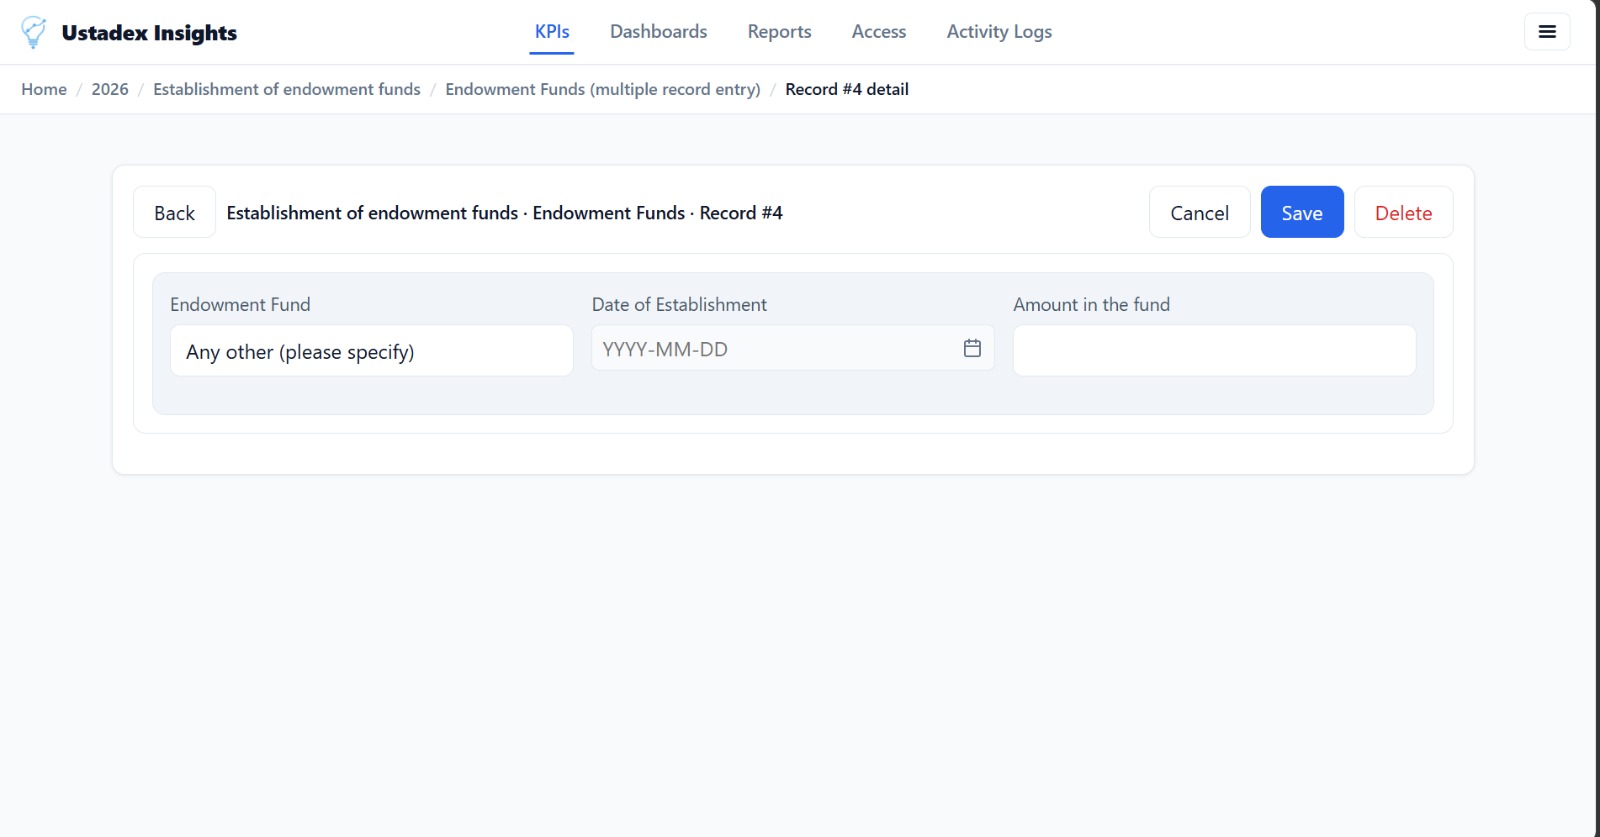Open Establishment of endowment funds breadcrumb
Screen dimensions: 1600x837
point(287,89)
